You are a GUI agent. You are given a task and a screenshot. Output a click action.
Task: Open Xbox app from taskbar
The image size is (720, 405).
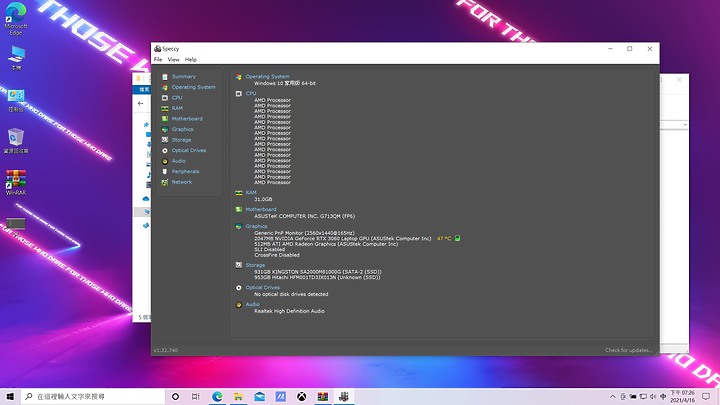301,396
